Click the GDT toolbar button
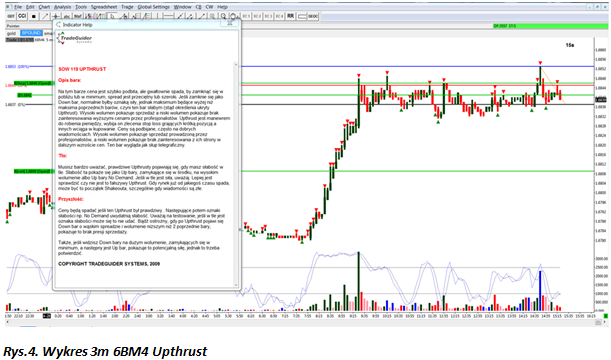The height and width of the screenshot is (360, 611). click(x=11, y=16)
